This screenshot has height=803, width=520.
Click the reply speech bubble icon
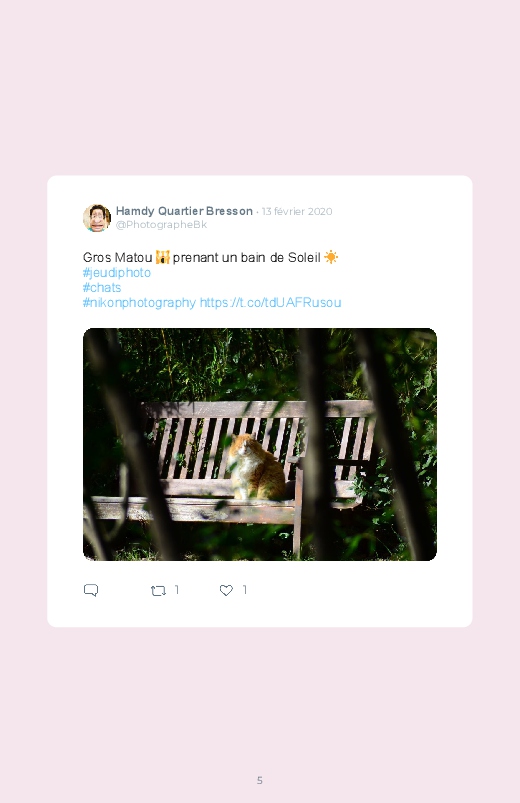pyautogui.click(x=91, y=590)
